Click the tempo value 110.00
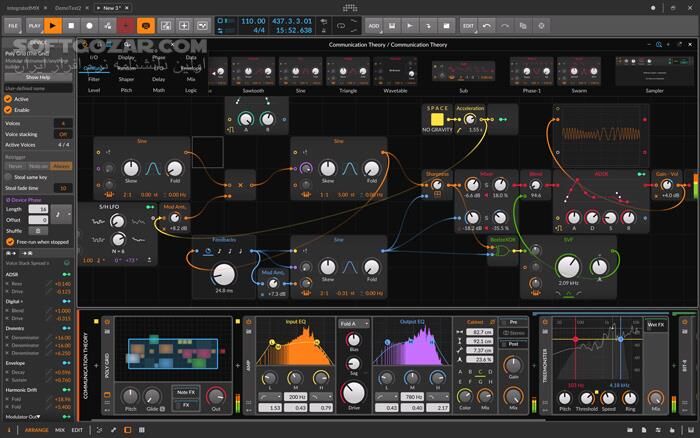Image resolution: width=700 pixels, height=438 pixels. pyautogui.click(x=253, y=21)
